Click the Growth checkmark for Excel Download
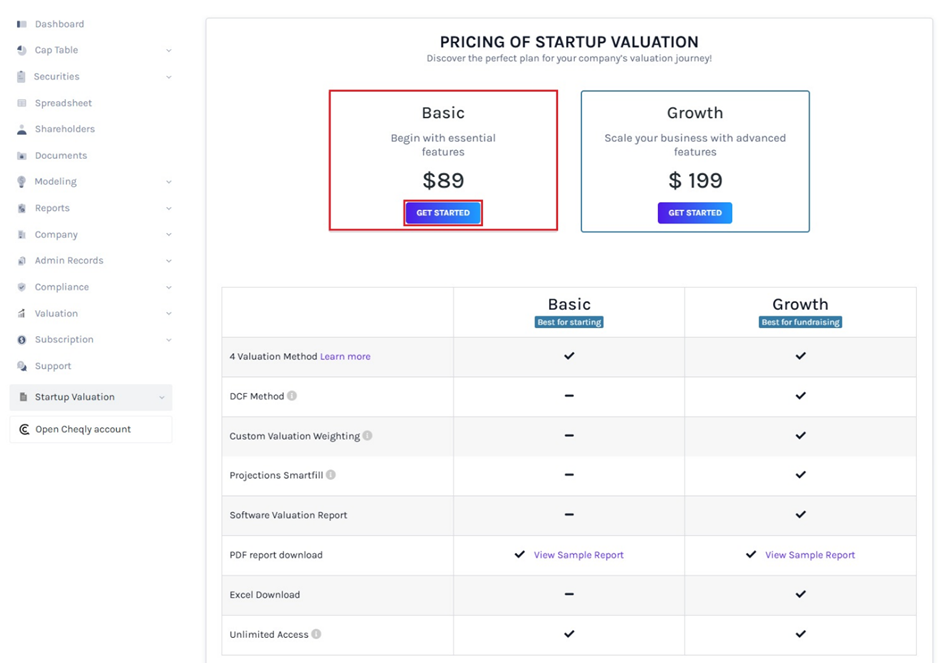 pos(800,594)
